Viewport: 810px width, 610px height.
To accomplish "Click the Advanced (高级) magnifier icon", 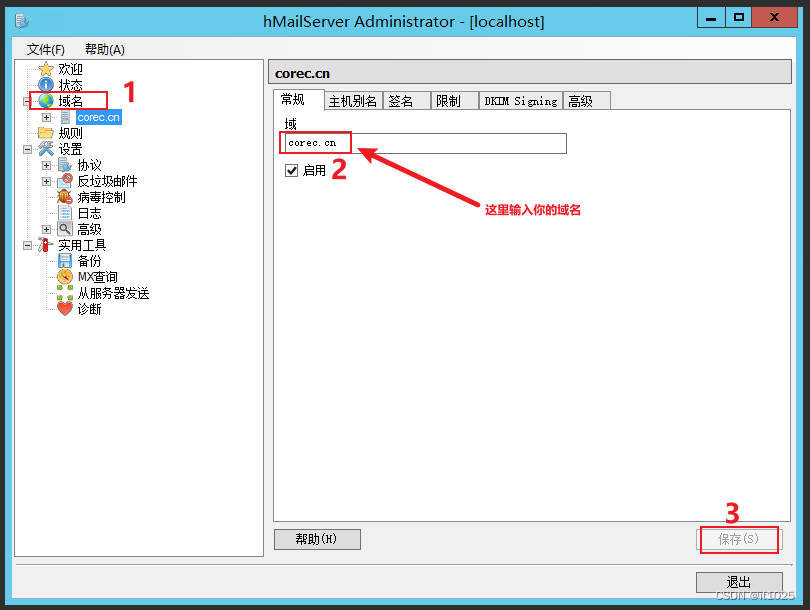I will (65, 229).
